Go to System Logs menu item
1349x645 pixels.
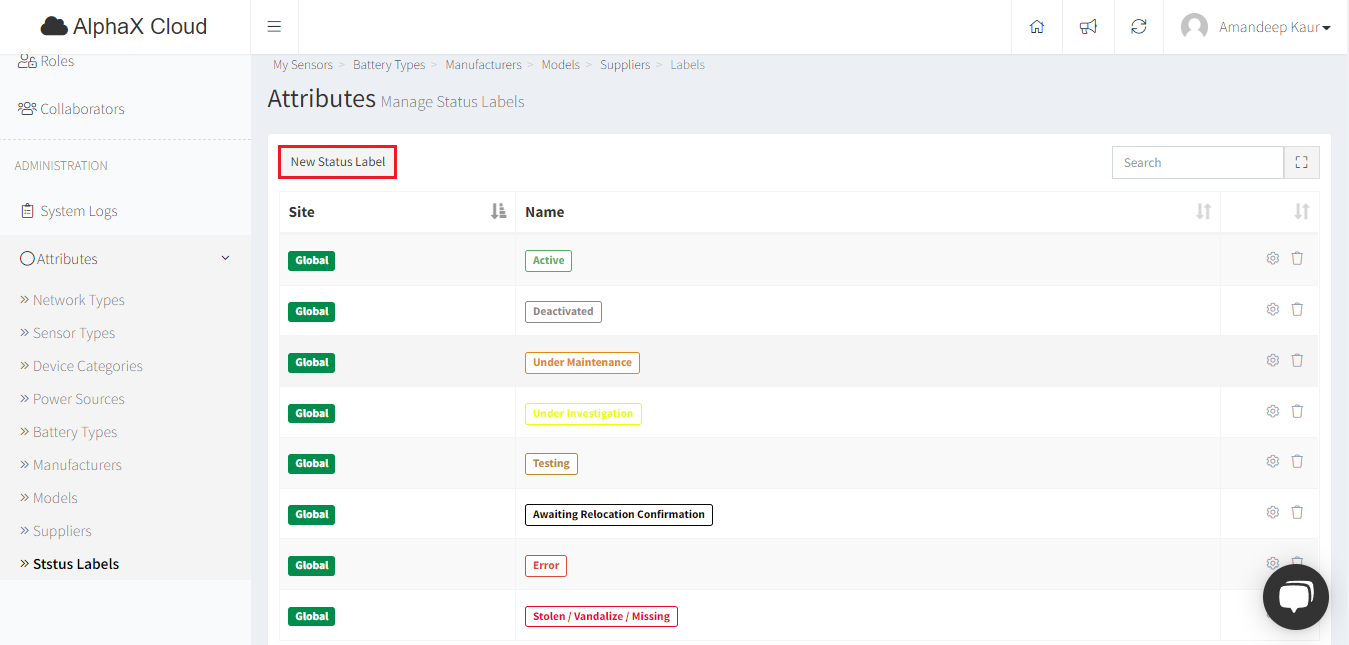(78, 211)
